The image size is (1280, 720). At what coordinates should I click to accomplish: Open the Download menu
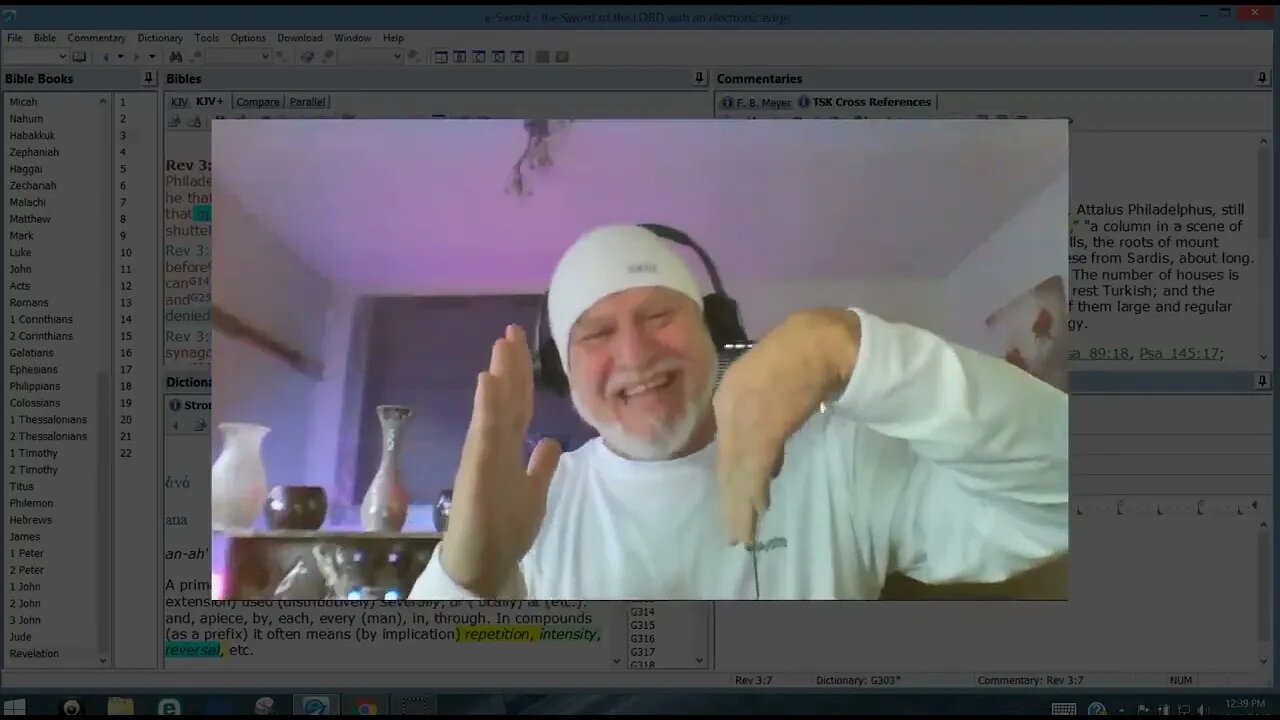(300, 38)
